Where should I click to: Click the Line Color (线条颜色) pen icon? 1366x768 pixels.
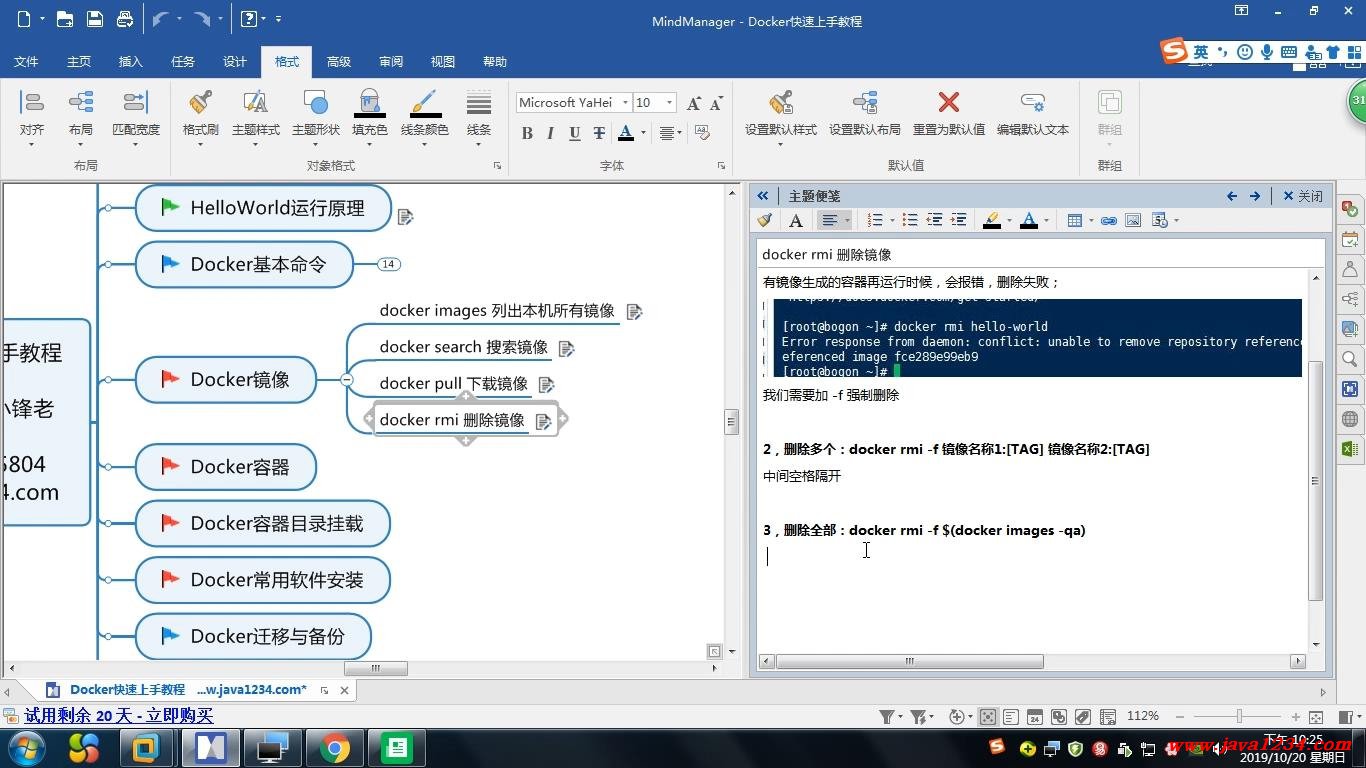pyautogui.click(x=425, y=103)
